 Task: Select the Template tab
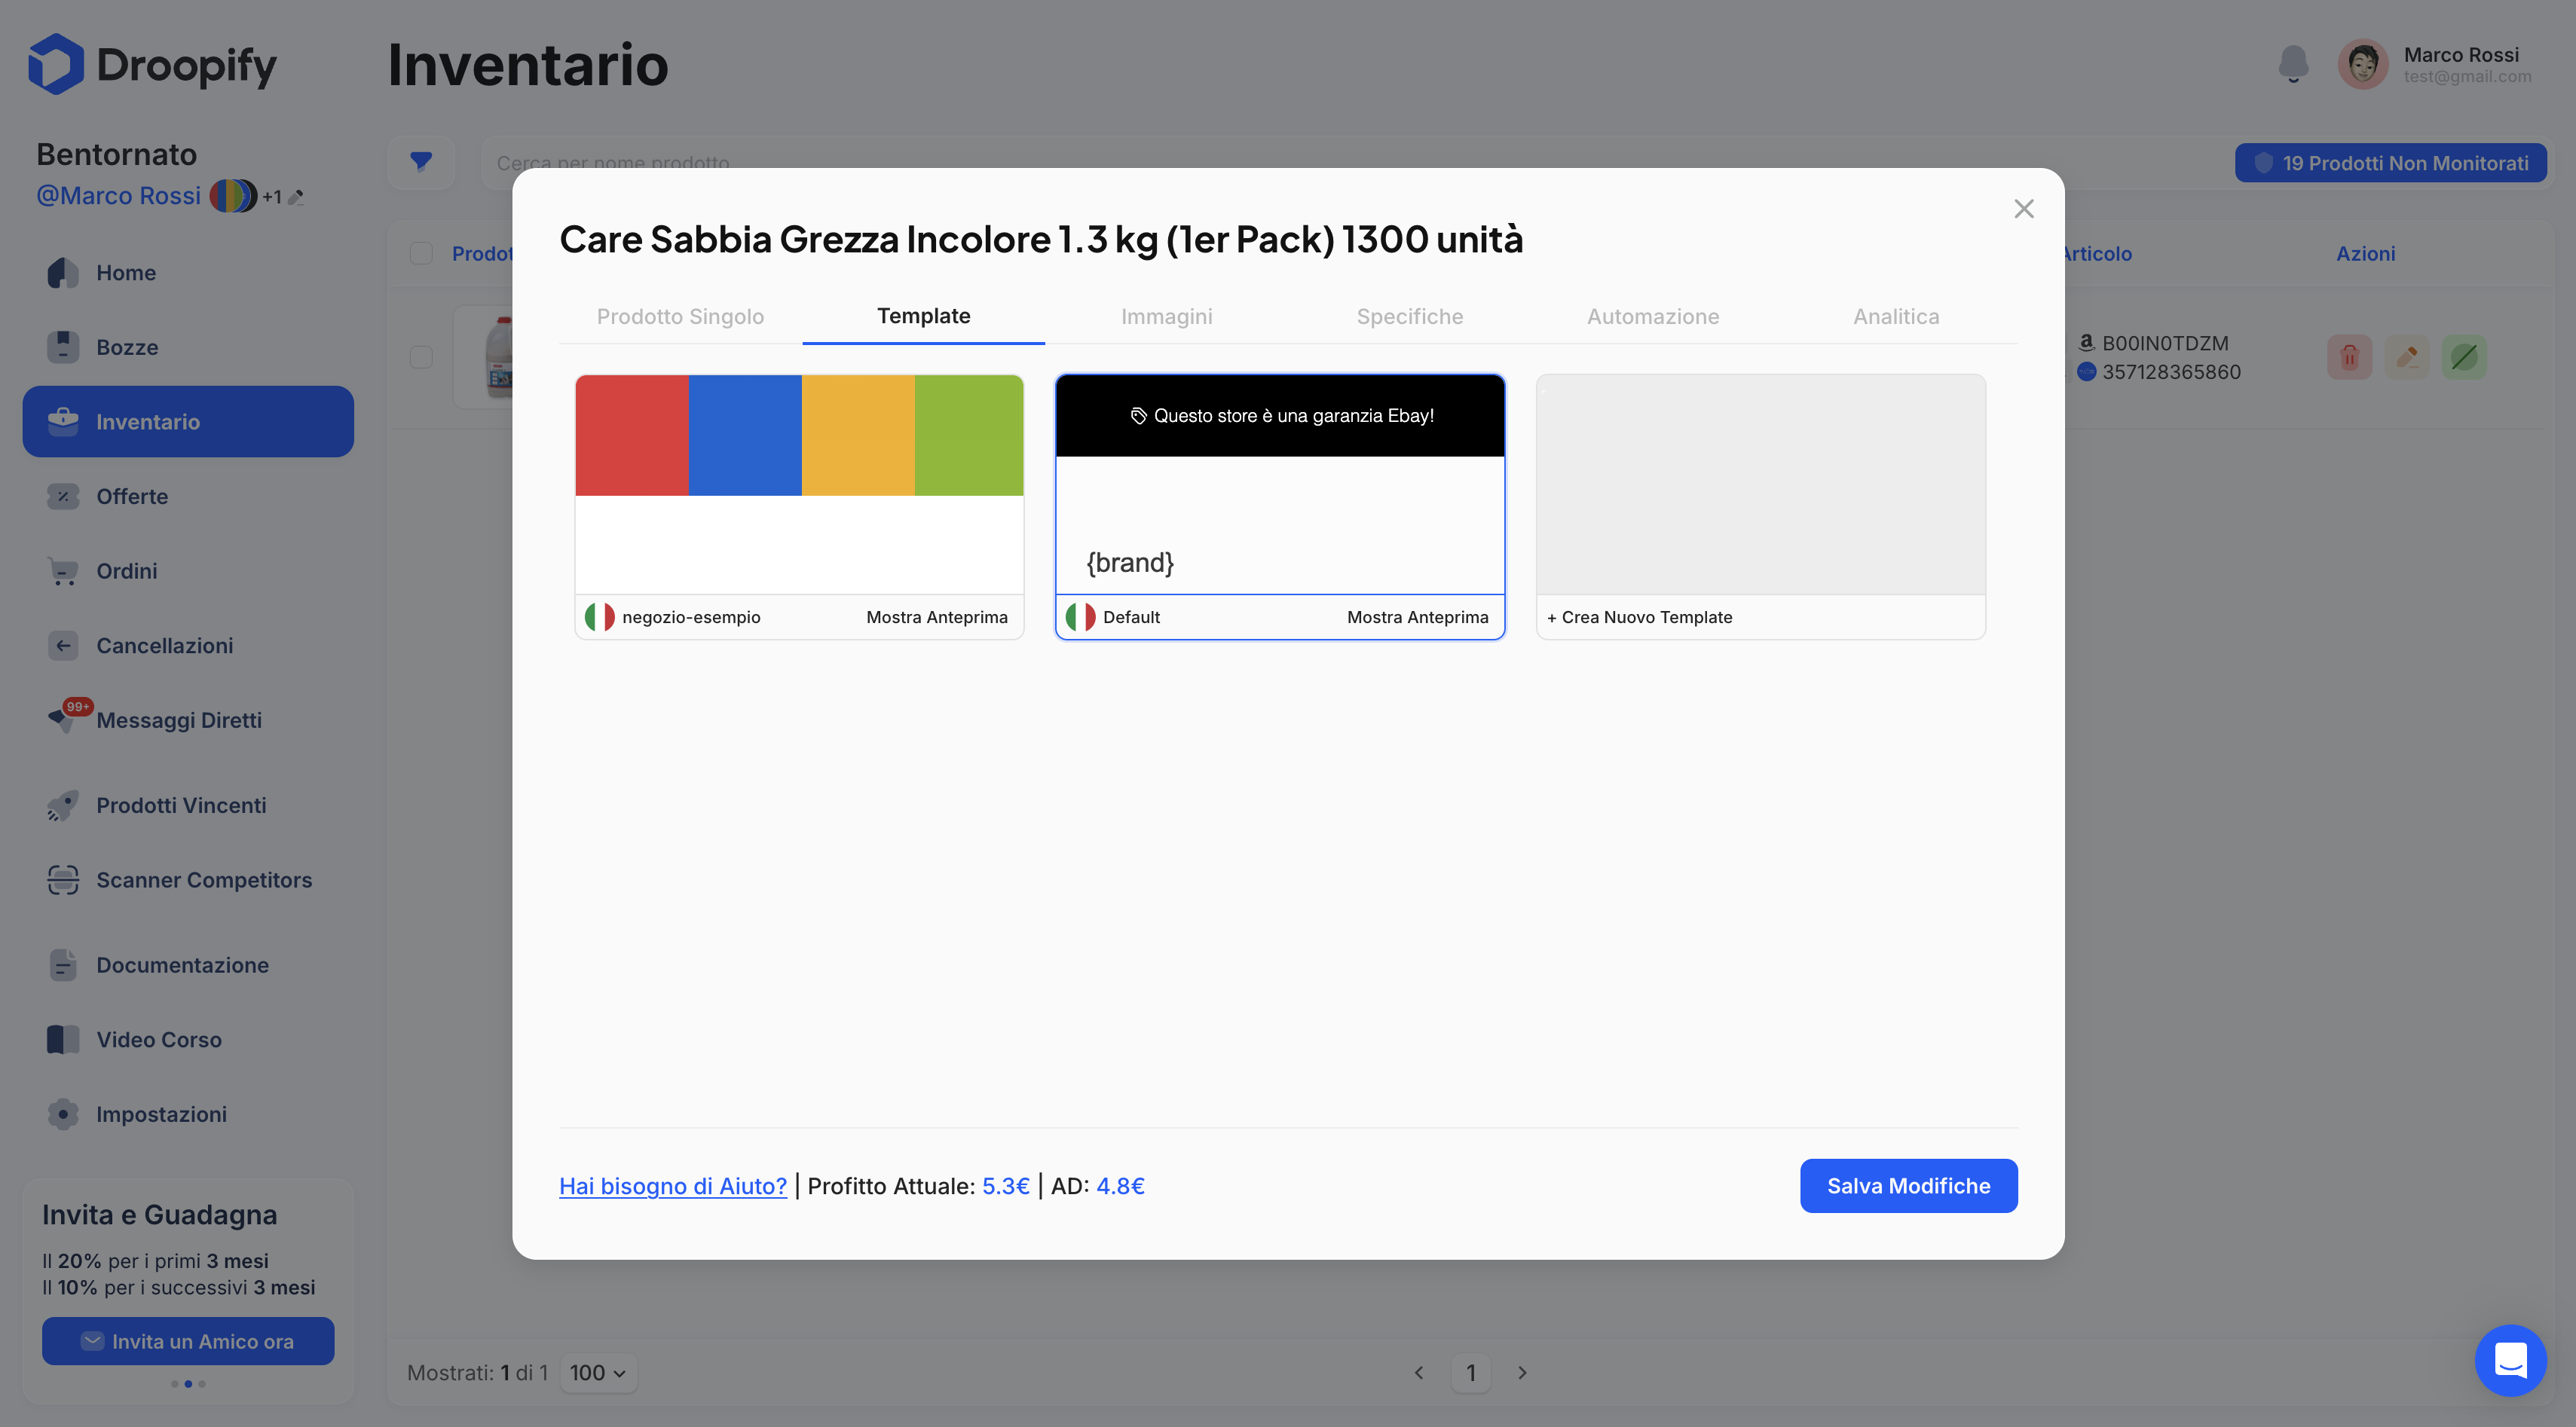923,316
